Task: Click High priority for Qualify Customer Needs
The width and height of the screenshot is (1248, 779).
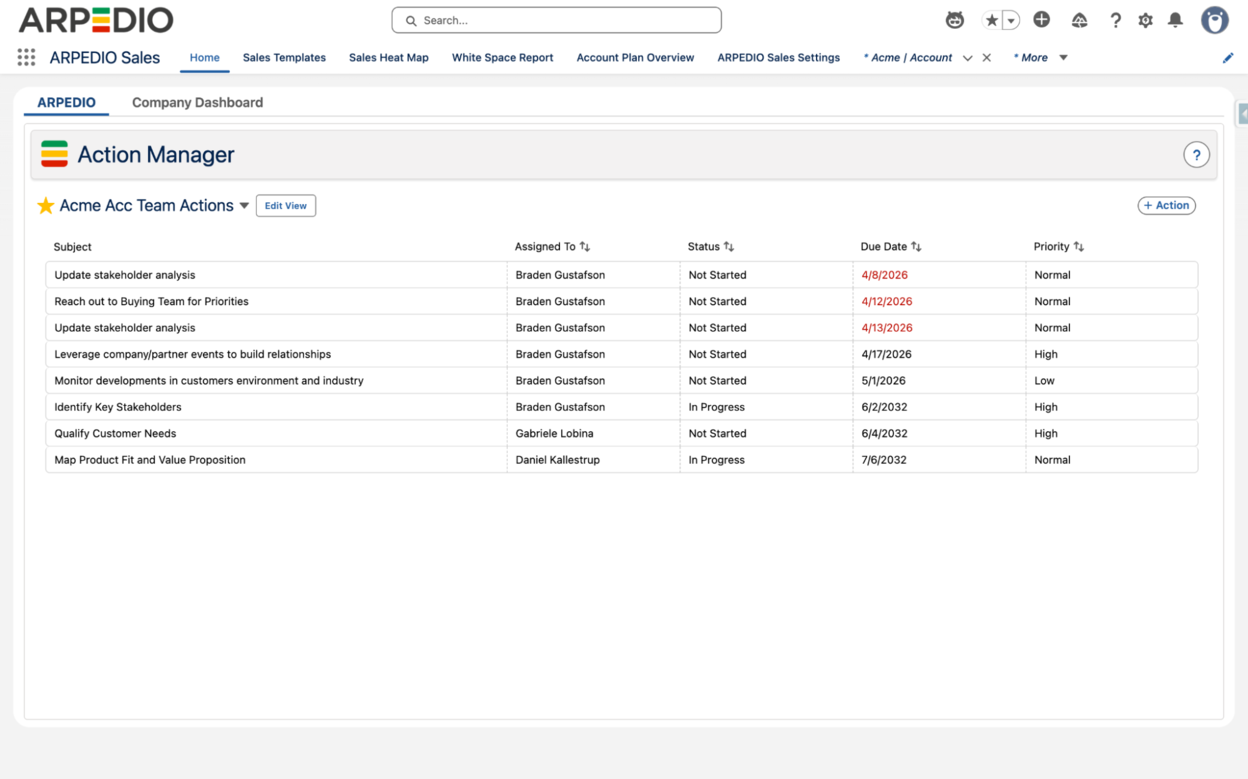Action: click(x=1046, y=434)
